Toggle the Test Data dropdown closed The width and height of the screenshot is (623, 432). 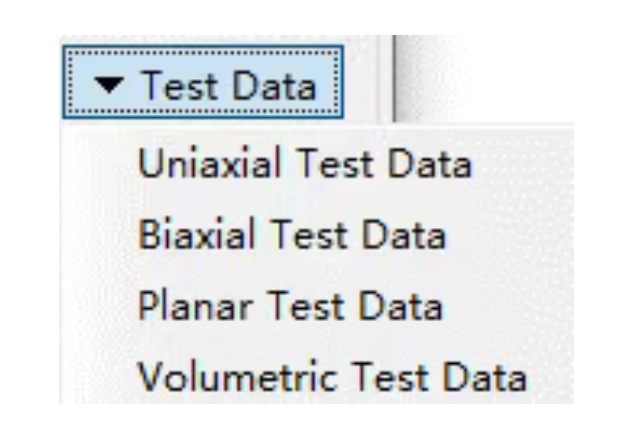pos(203,85)
